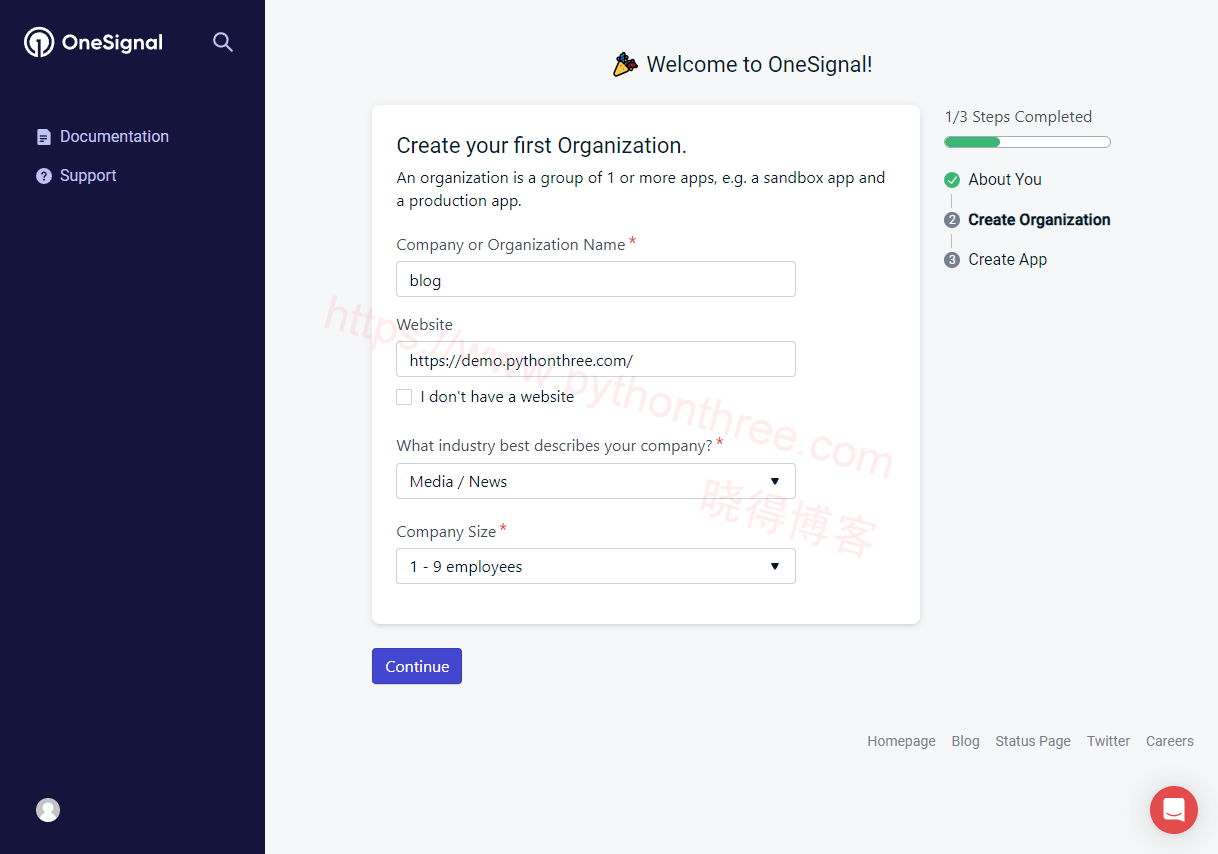Go to the Create App step
The image size is (1218, 854).
click(x=1007, y=260)
